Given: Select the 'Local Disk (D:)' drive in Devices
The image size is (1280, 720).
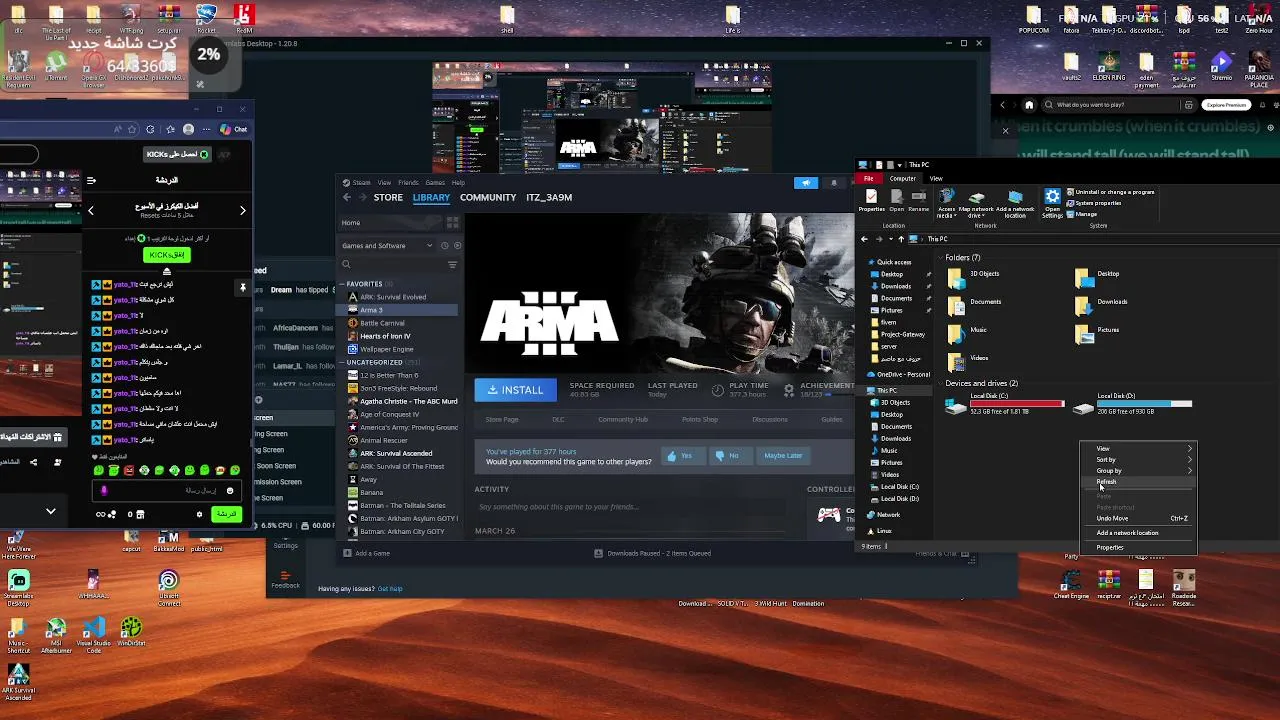Looking at the screenshot, I should [1133, 403].
